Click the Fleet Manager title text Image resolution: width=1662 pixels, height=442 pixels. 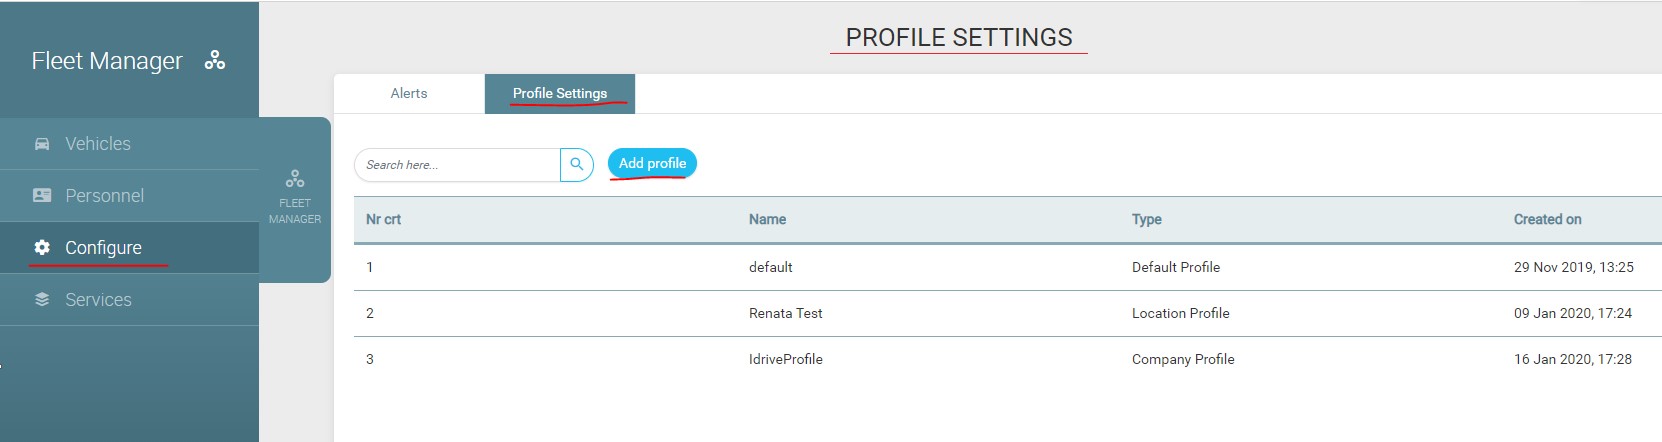107,61
